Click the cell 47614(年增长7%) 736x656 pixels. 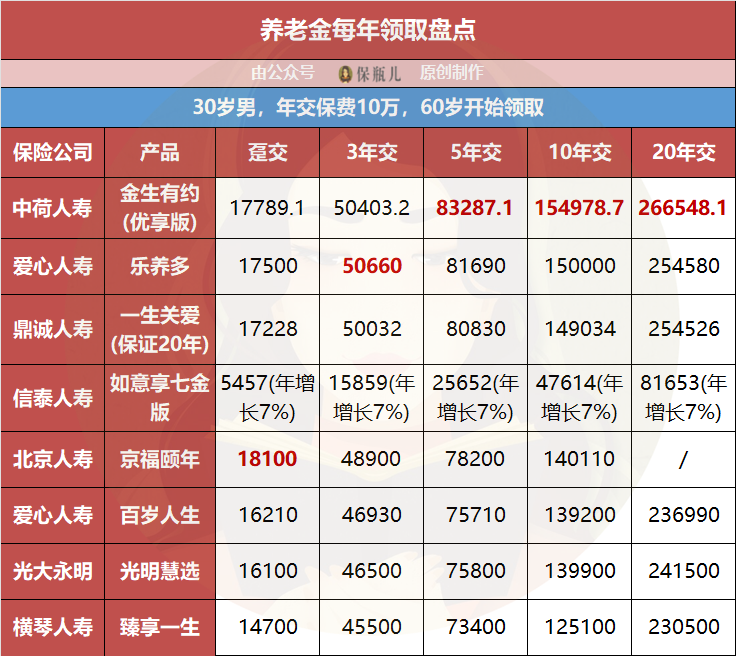[580, 398]
